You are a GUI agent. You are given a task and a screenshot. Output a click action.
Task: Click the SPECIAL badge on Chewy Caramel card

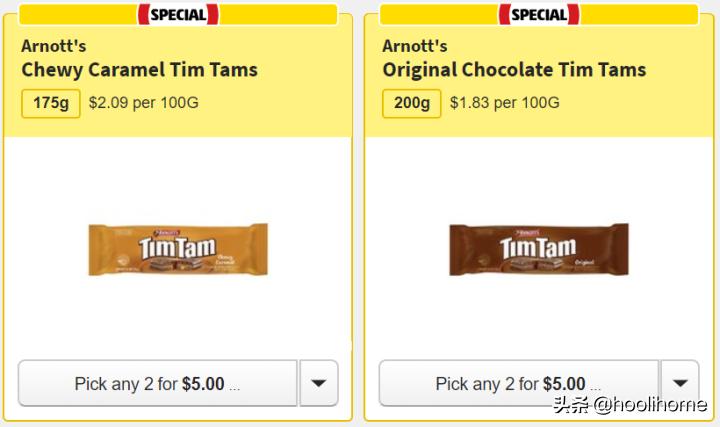(x=178, y=14)
